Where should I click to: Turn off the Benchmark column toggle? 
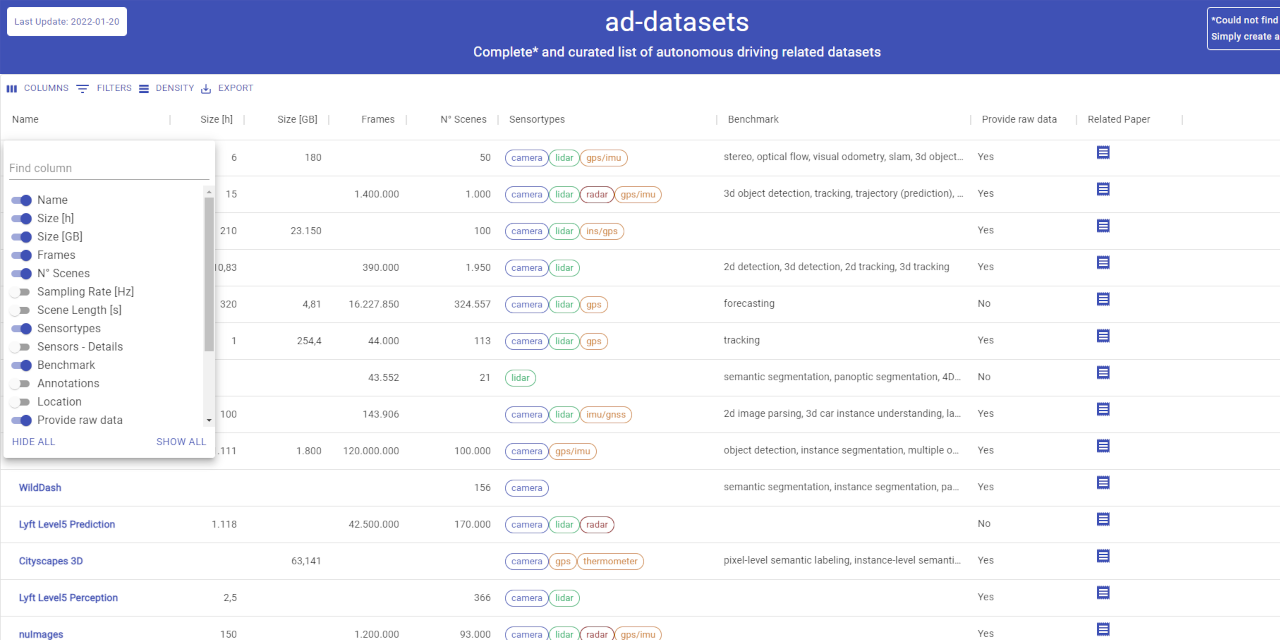pyautogui.click(x=22, y=365)
